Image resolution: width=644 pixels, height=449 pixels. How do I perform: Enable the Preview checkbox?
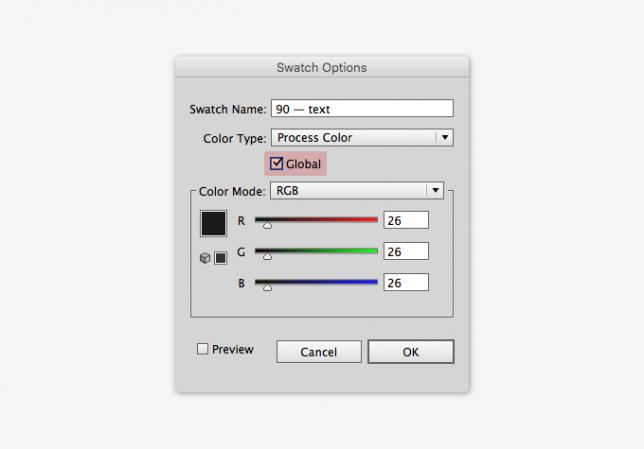[202, 349]
